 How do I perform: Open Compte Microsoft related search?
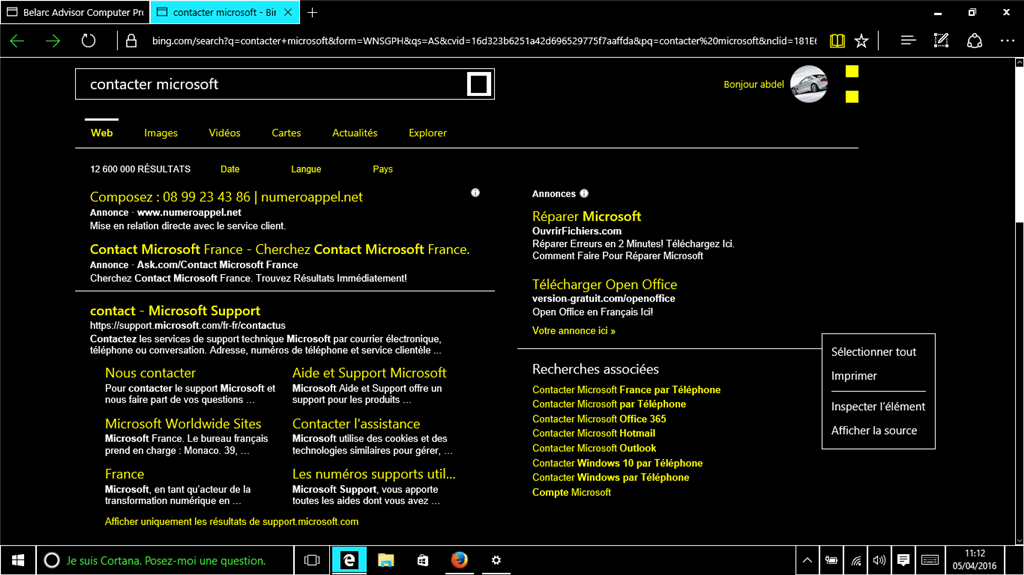[571, 493]
